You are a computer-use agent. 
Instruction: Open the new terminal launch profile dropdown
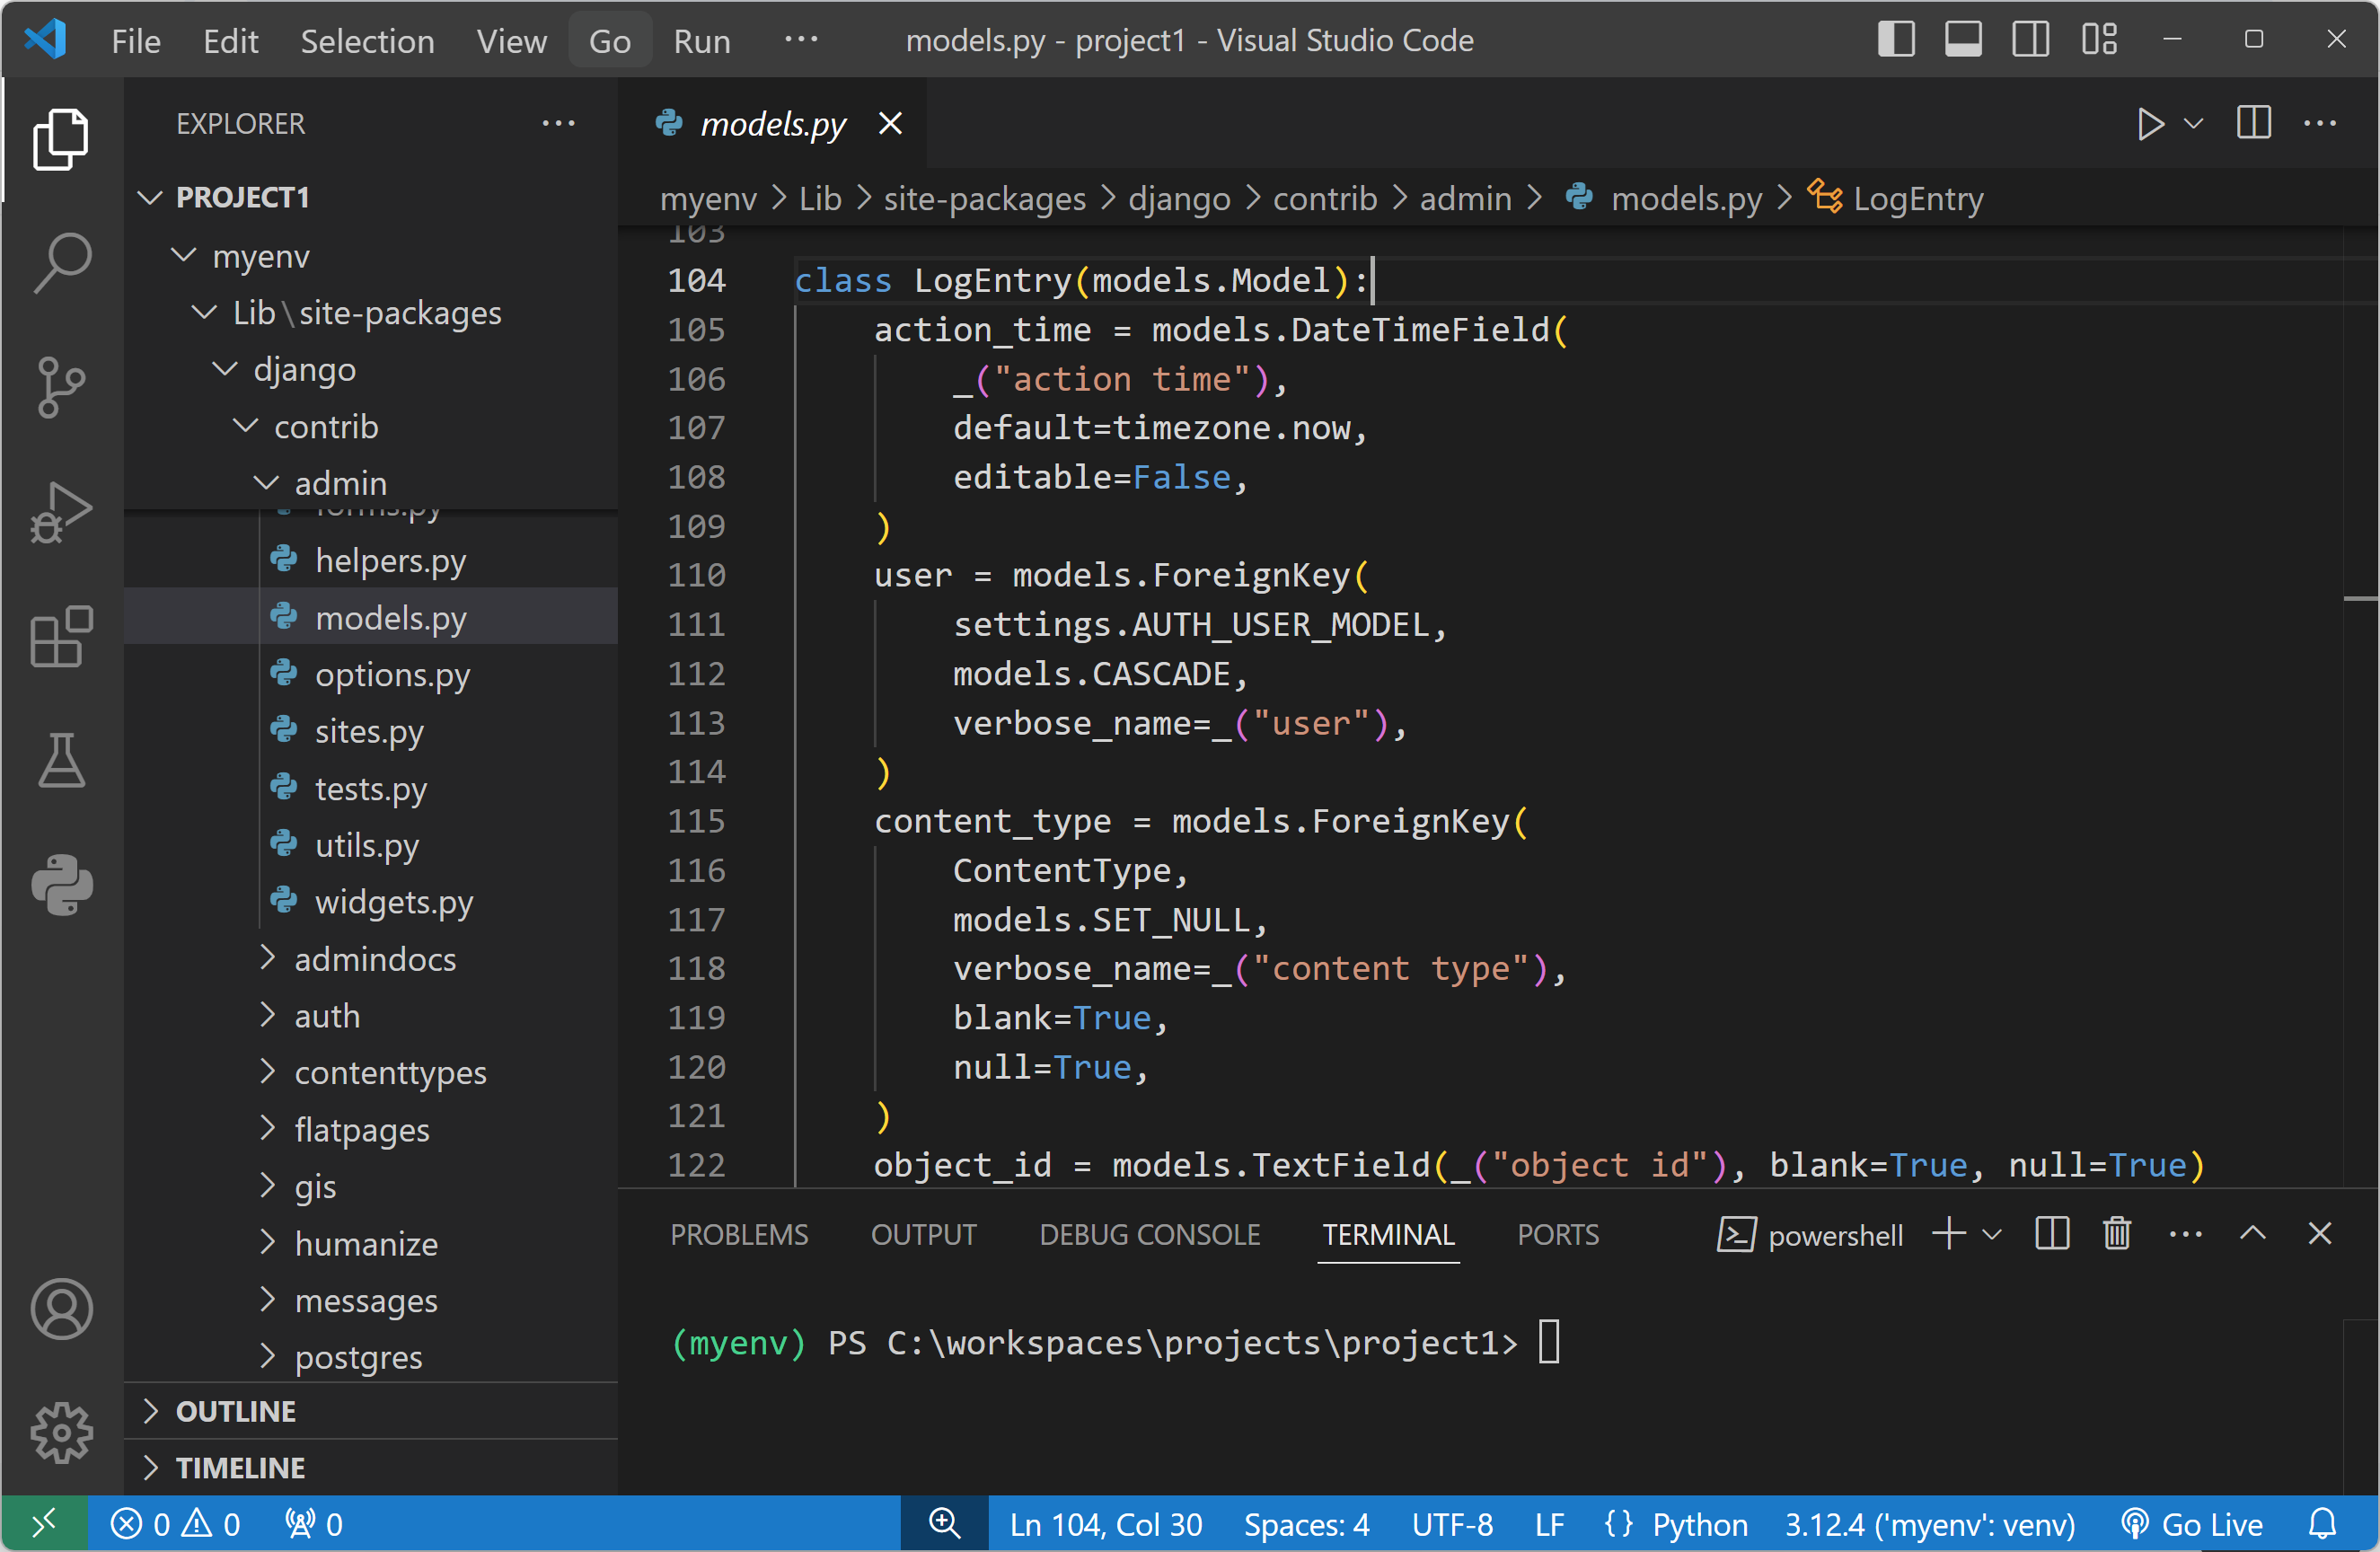[x=1992, y=1234]
